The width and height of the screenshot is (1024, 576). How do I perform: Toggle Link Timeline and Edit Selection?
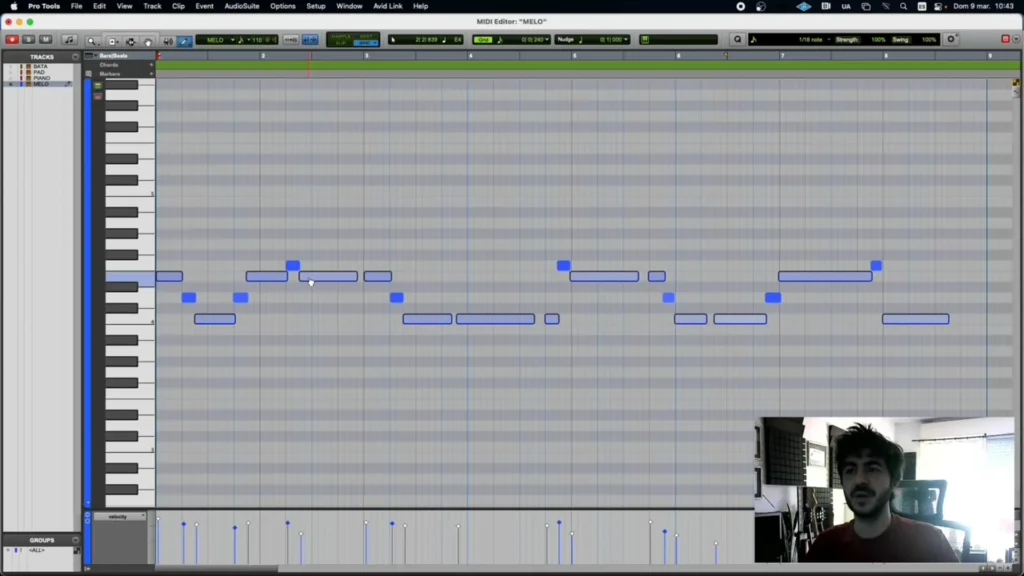pos(291,40)
